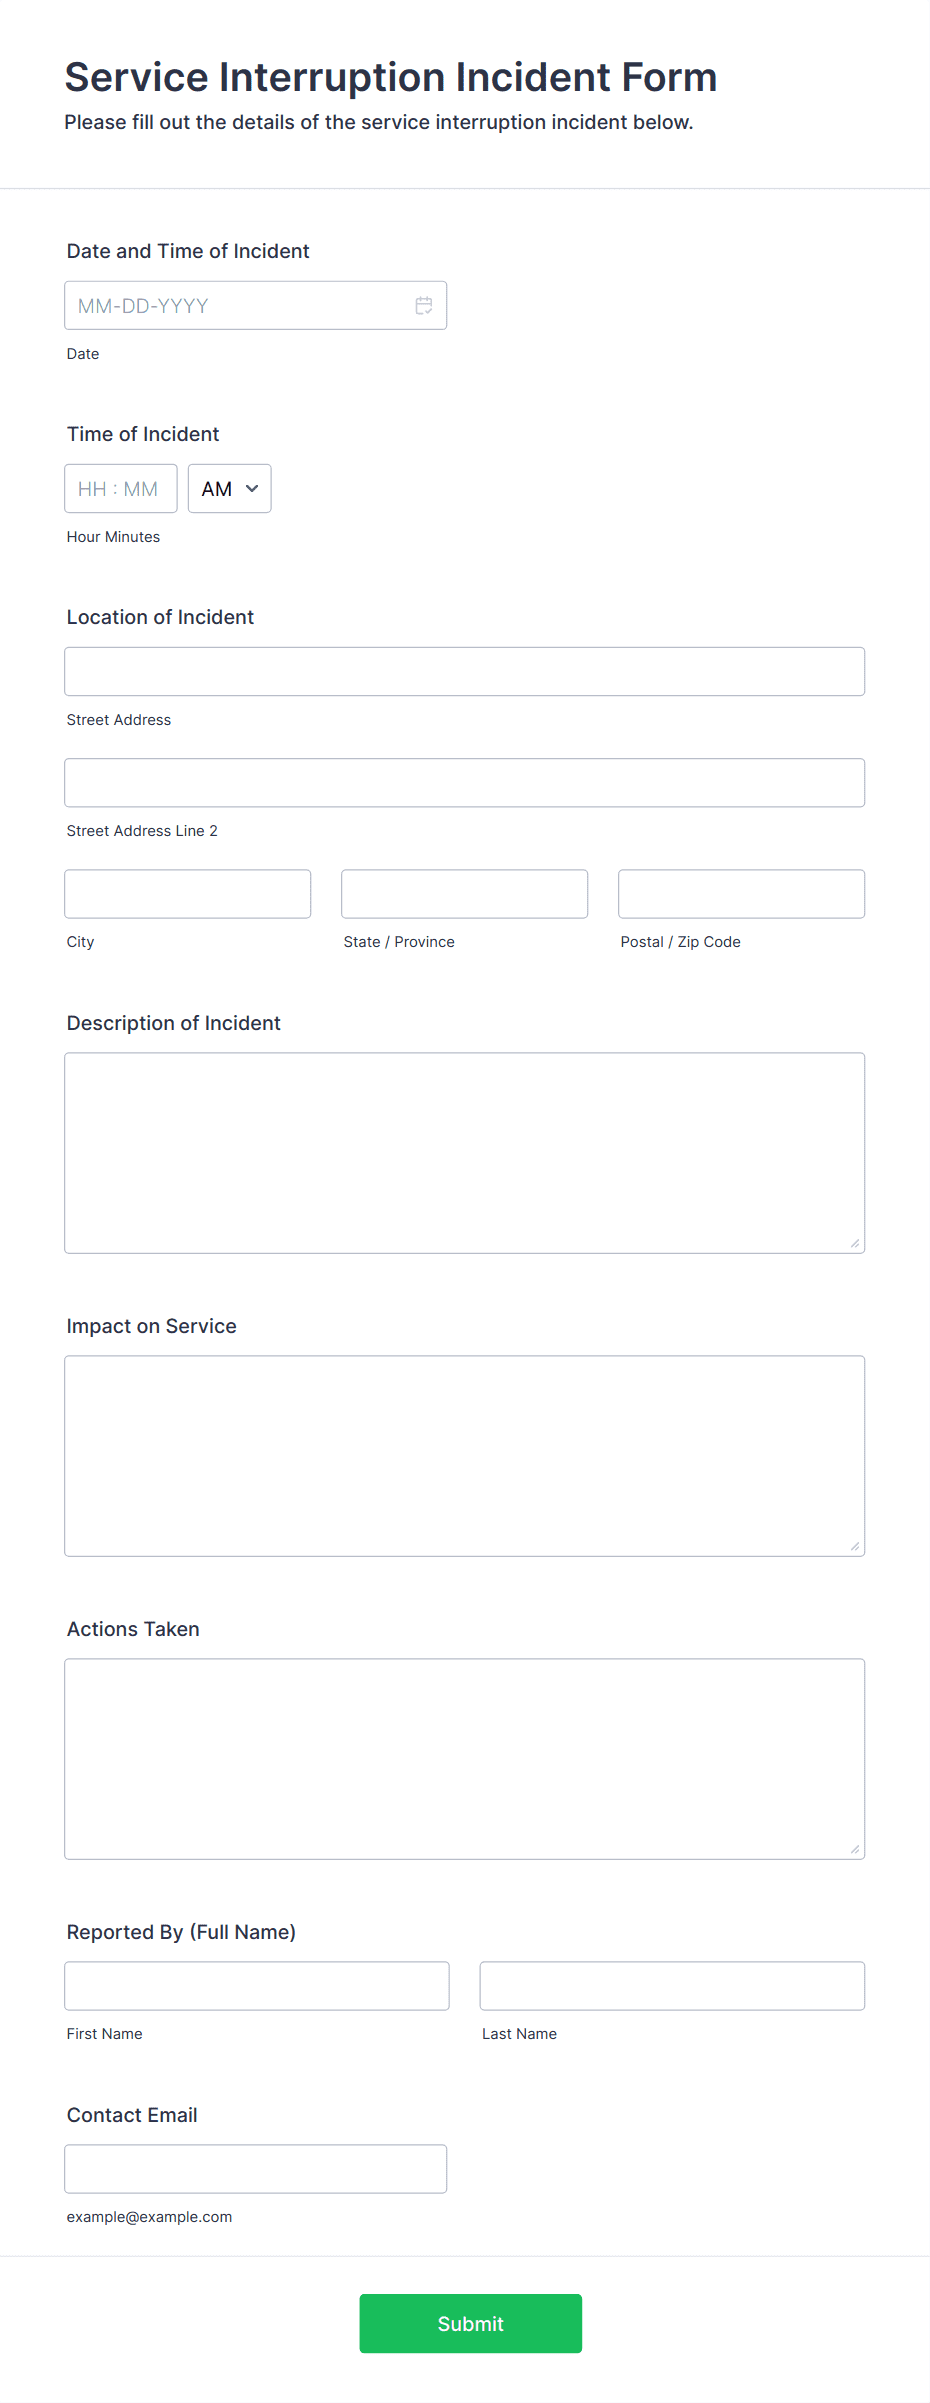930x2403 pixels.
Task: Click the resize grip of Description textarea
Action: tap(856, 1243)
